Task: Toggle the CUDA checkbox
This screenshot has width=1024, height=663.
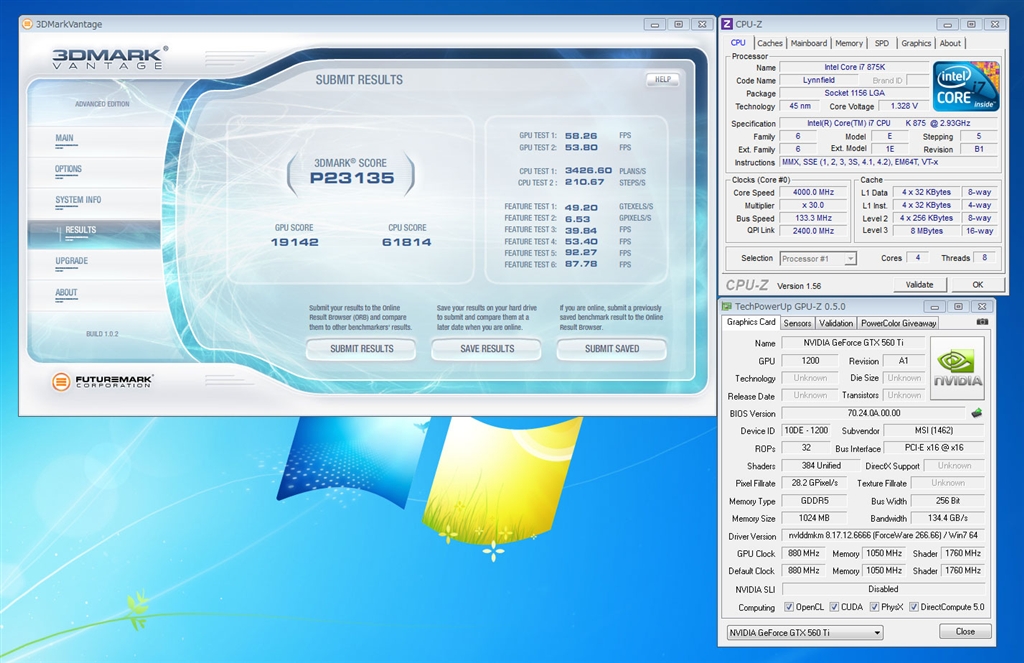Action: click(836, 607)
